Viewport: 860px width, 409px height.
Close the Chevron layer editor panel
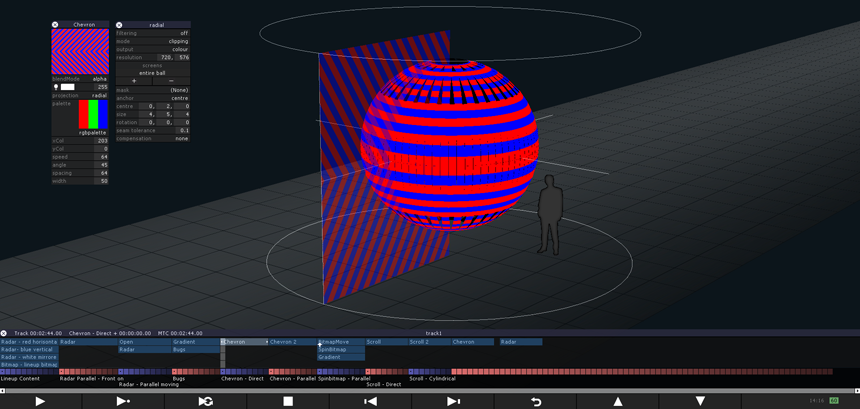coord(55,25)
